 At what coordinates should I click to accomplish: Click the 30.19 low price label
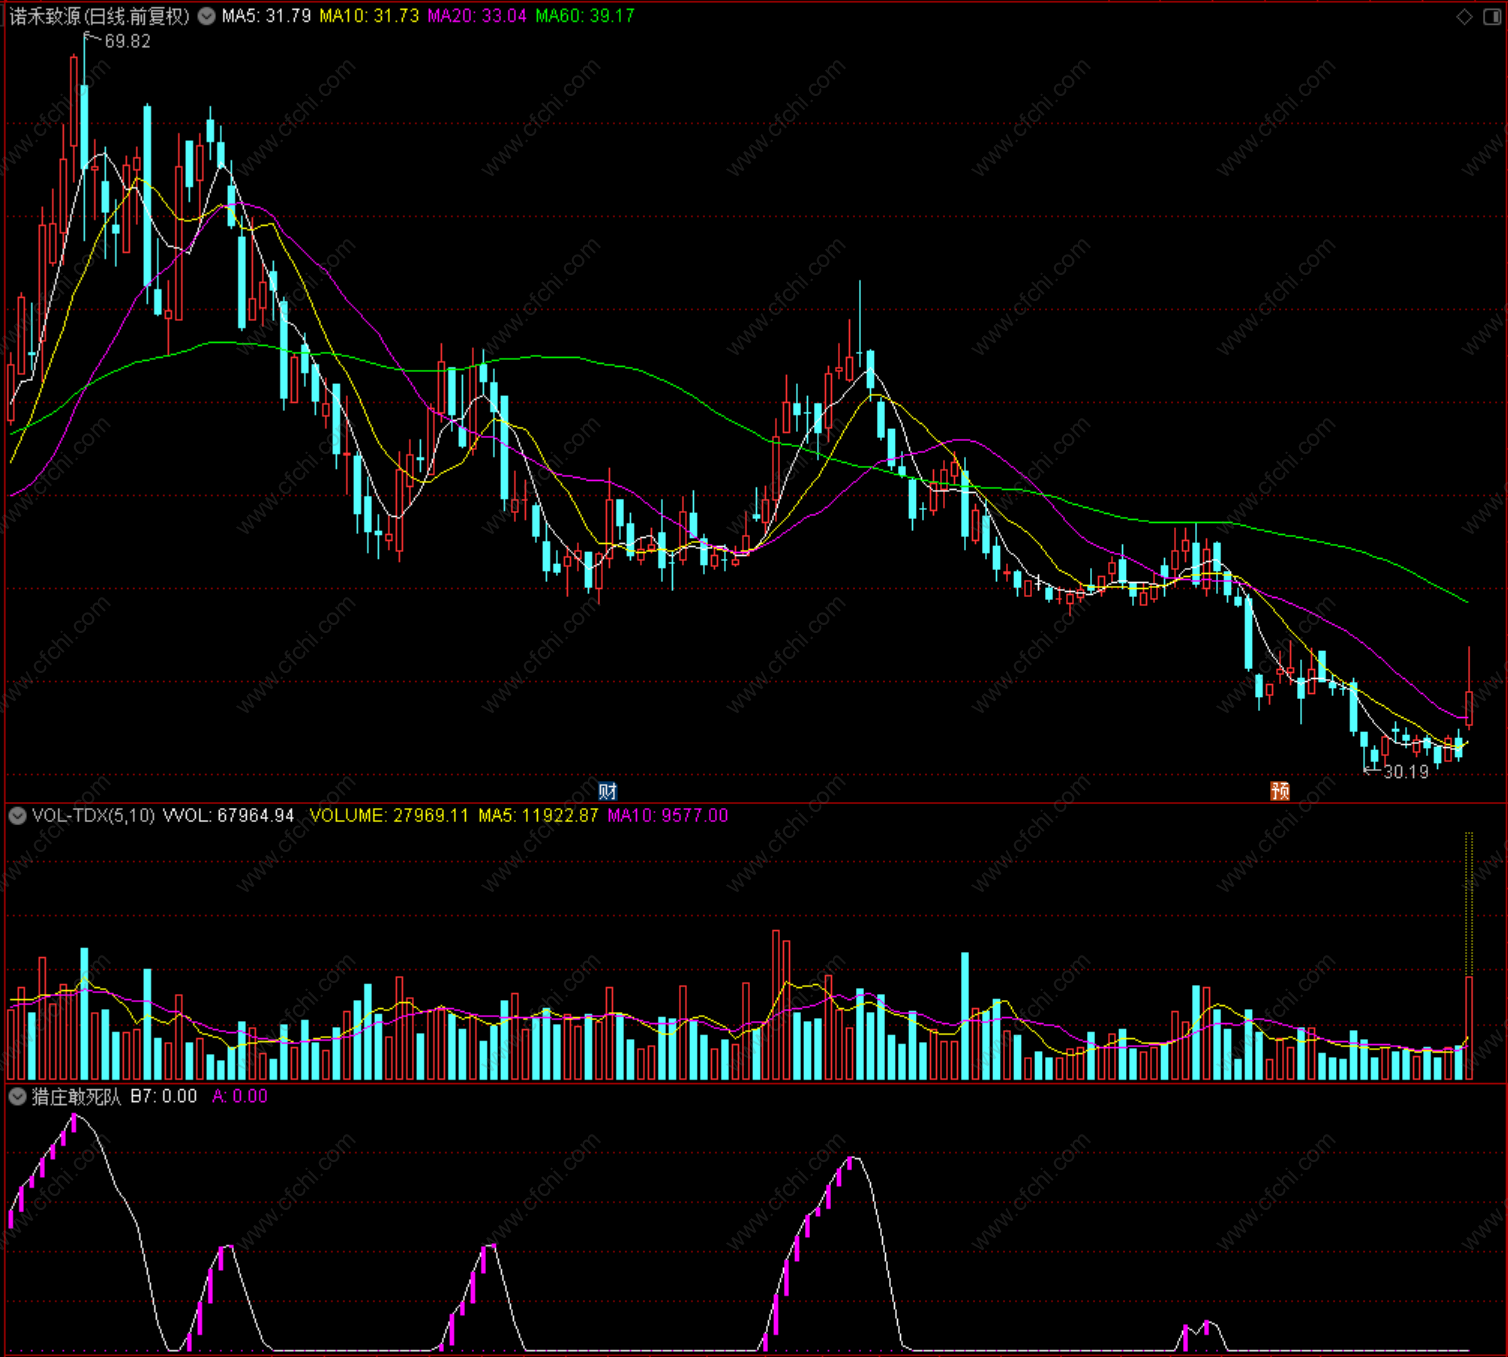coord(1406,772)
